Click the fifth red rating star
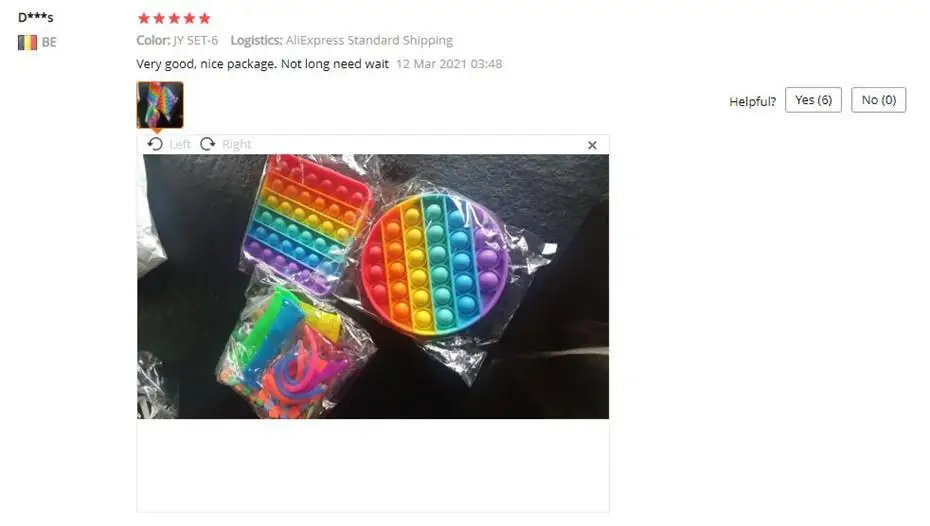This screenshot has height=526, width=930. point(205,18)
